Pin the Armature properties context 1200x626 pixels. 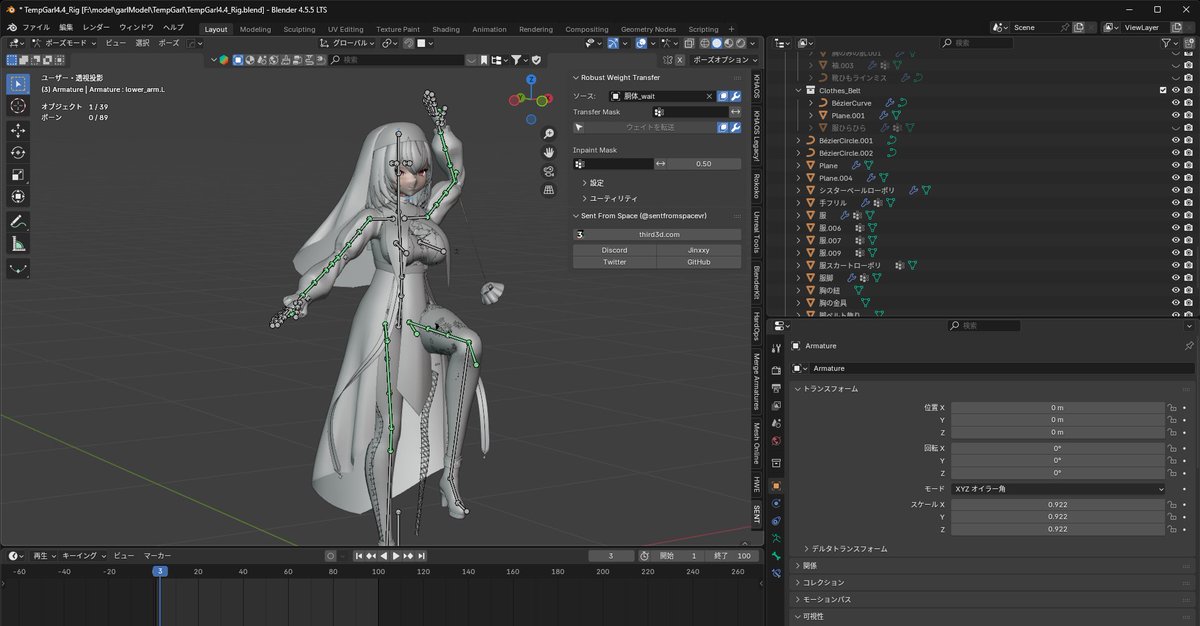[x=1189, y=346]
